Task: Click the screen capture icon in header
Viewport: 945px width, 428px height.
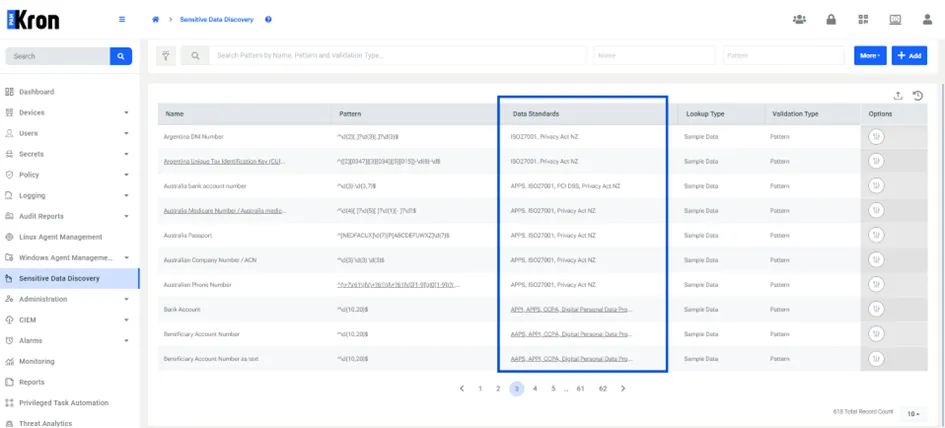Action: [x=895, y=19]
